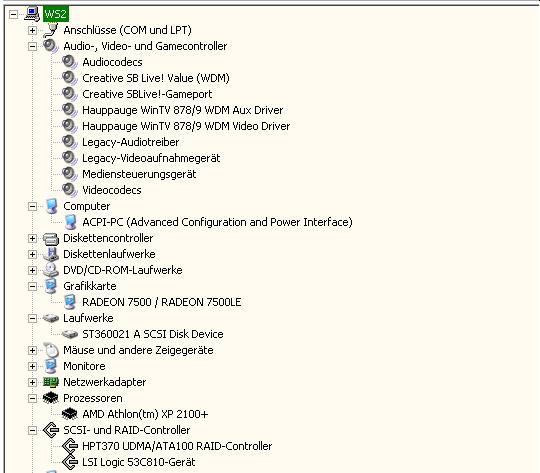Click the Netzwerkadapter network card icon

coord(51,382)
